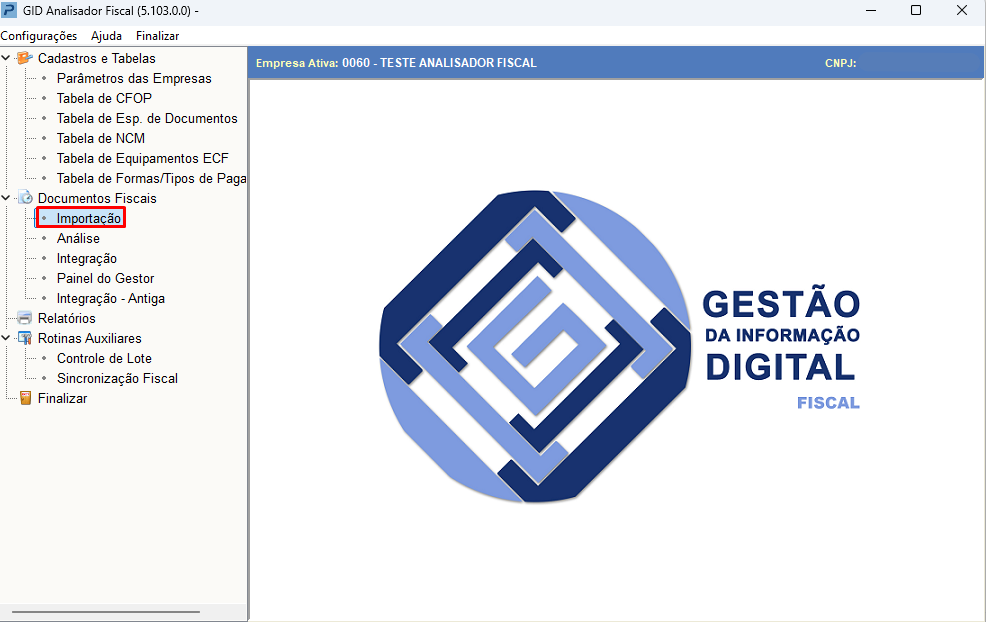Select Integração under Documentos Fiscais
This screenshot has width=986, height=622.
coord(87,258)
